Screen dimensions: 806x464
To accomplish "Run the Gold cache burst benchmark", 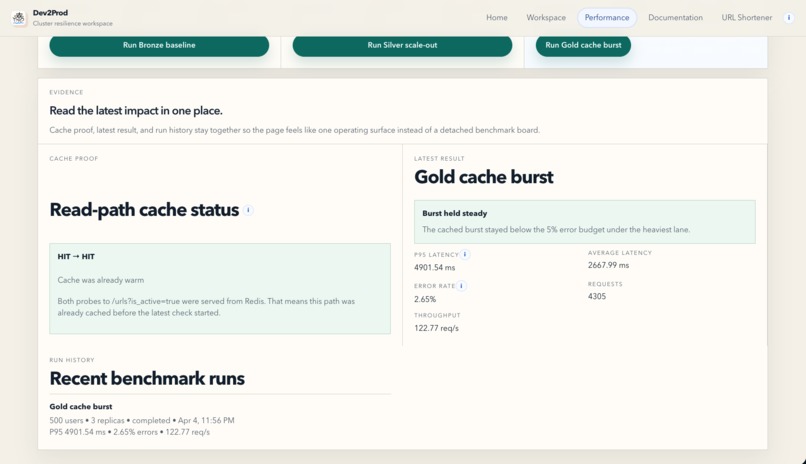I will (x=583, y=45).
